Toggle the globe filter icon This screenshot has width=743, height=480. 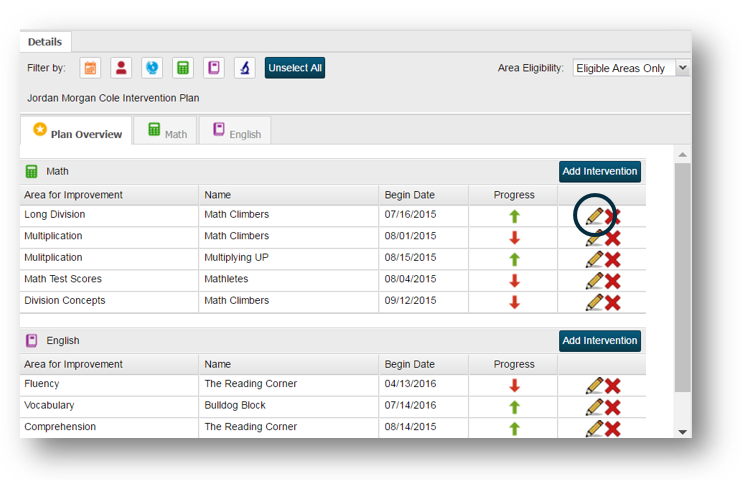tap(152, 68)
